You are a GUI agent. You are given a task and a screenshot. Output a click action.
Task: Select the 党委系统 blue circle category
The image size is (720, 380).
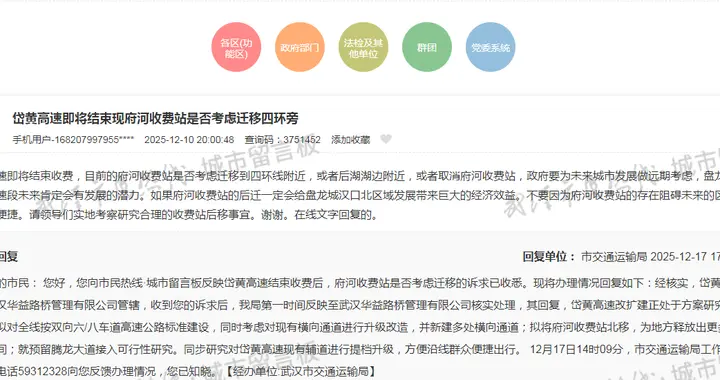[490, 47]
